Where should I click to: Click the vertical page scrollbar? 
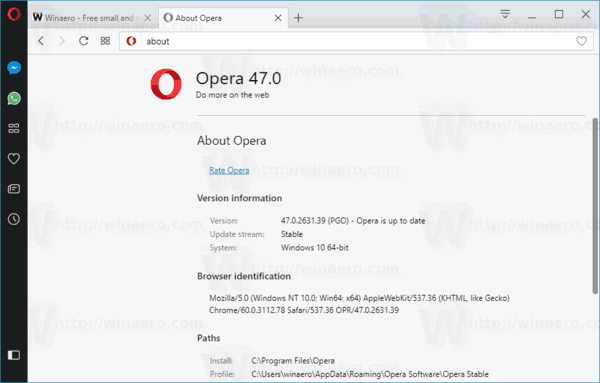pyautogui.click(x=595, y=206)
